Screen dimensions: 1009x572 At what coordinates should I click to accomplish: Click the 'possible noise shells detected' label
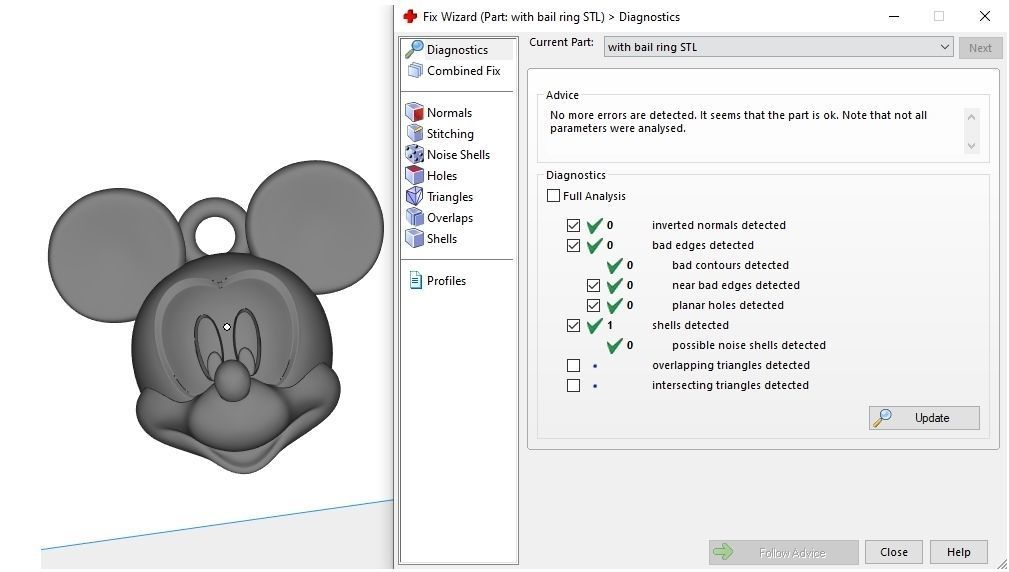pyautogui.click(x=748, y=346)
